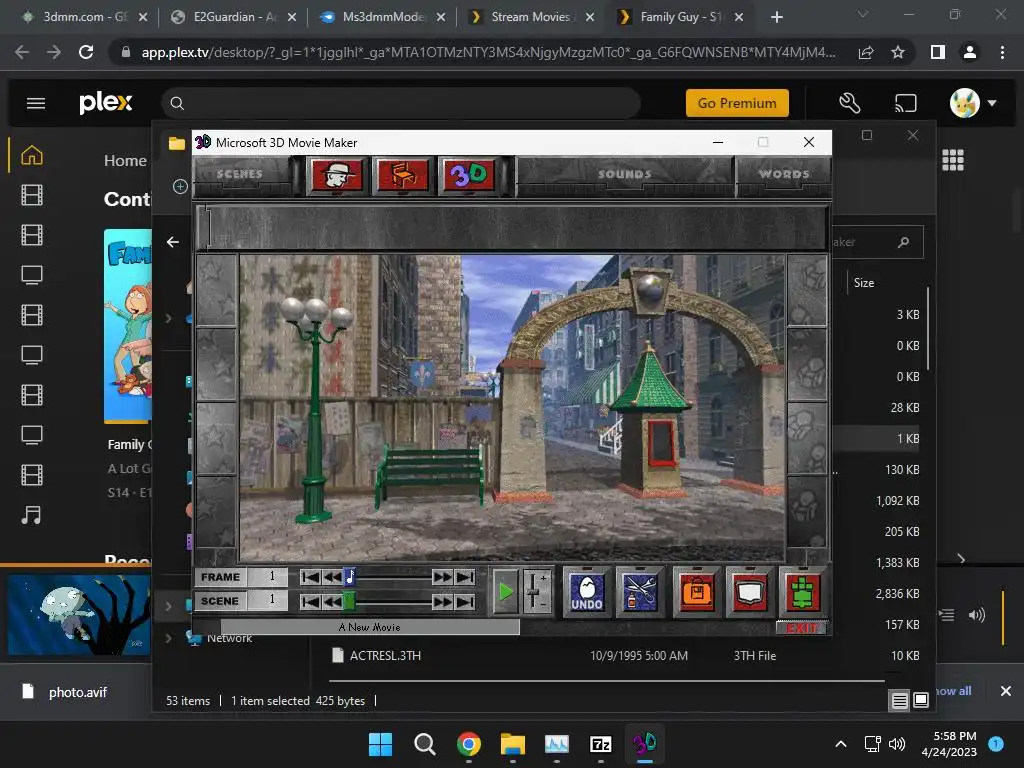Click the Chrome address bar URL
The width and height of the screenshot is (1024, 768).
pyautogui.click(x=488, y=52)
